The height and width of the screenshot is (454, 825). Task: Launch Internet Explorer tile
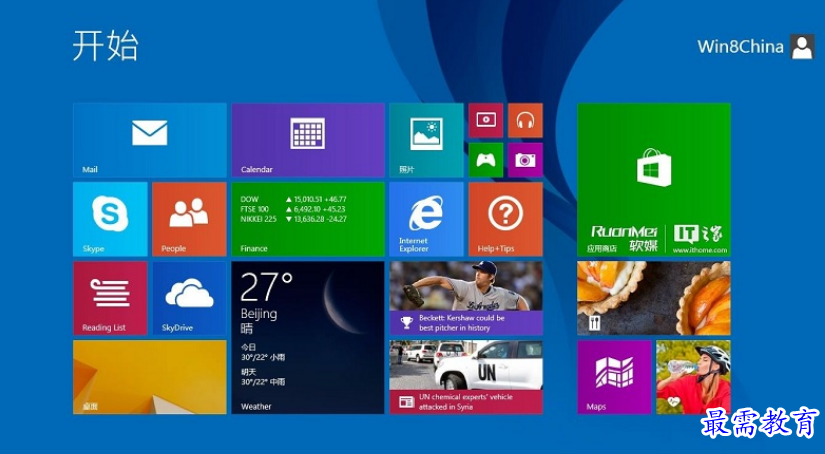tap(426, 219)
